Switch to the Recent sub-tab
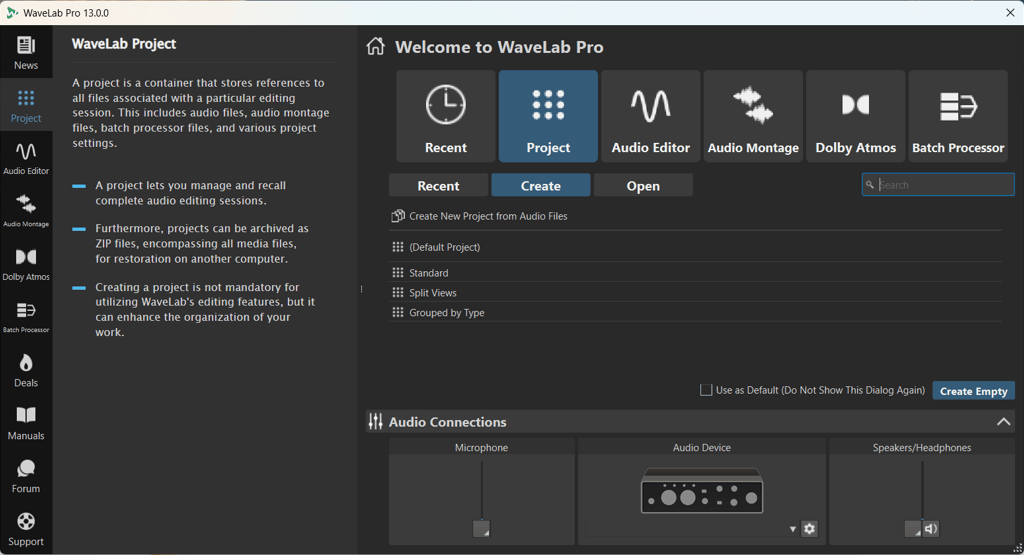Screen dimensions: 1024x555 coord(438,185)
